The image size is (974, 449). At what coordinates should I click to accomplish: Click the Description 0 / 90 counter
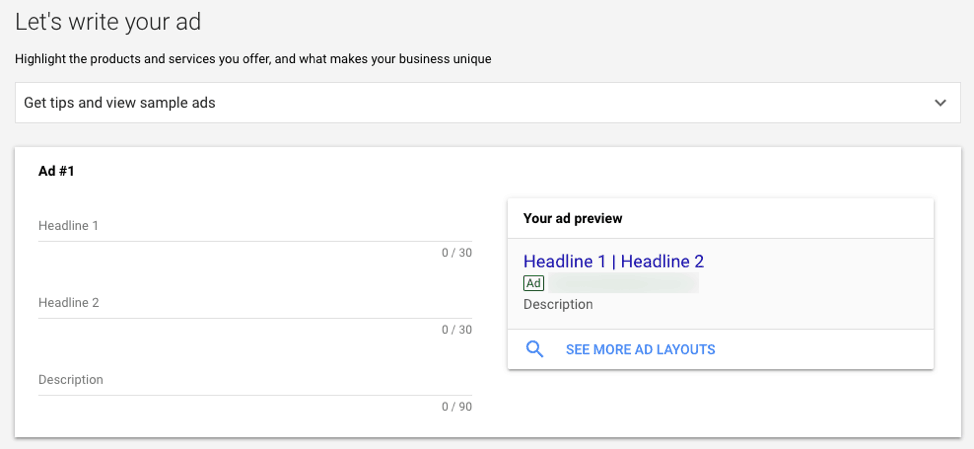click(456, 407)
